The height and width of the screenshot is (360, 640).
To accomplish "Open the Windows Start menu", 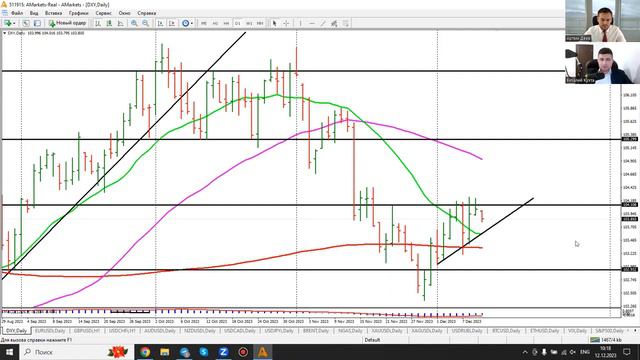I will 9,351.
